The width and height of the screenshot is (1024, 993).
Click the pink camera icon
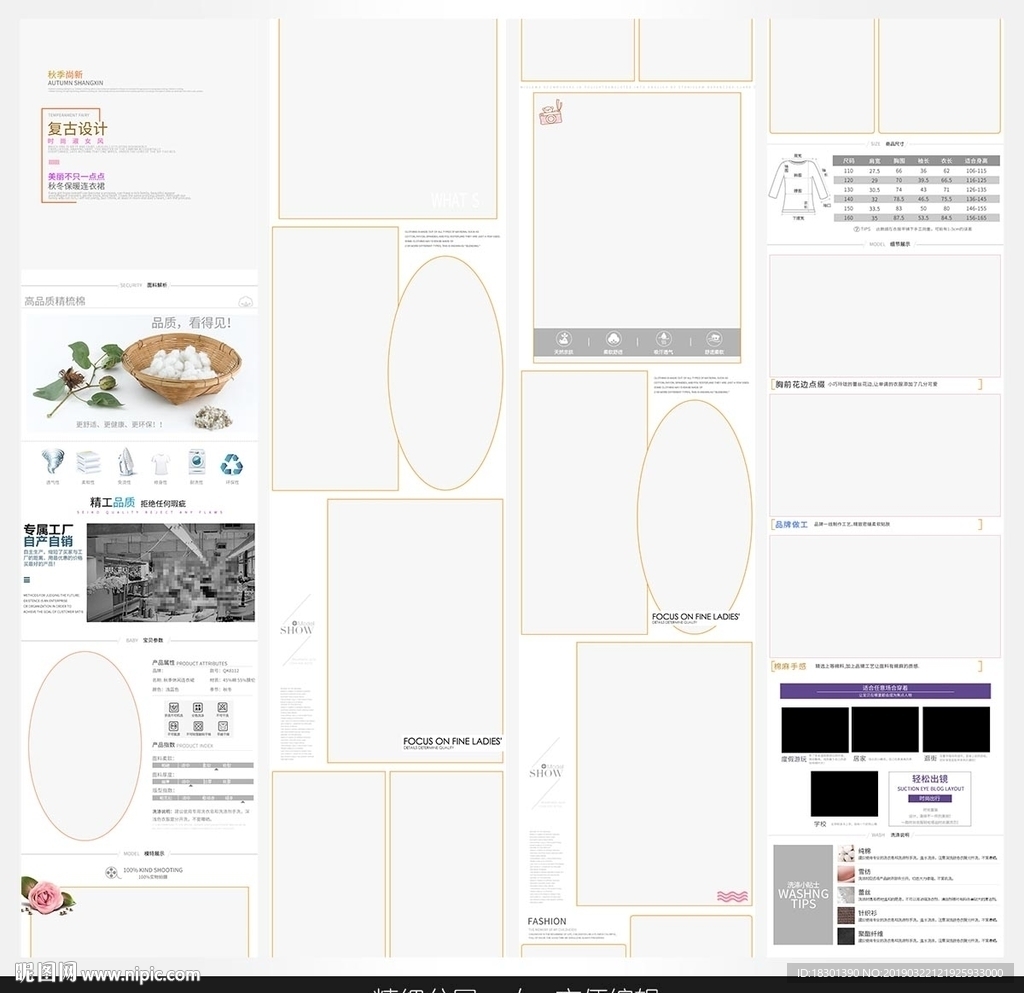550,115
